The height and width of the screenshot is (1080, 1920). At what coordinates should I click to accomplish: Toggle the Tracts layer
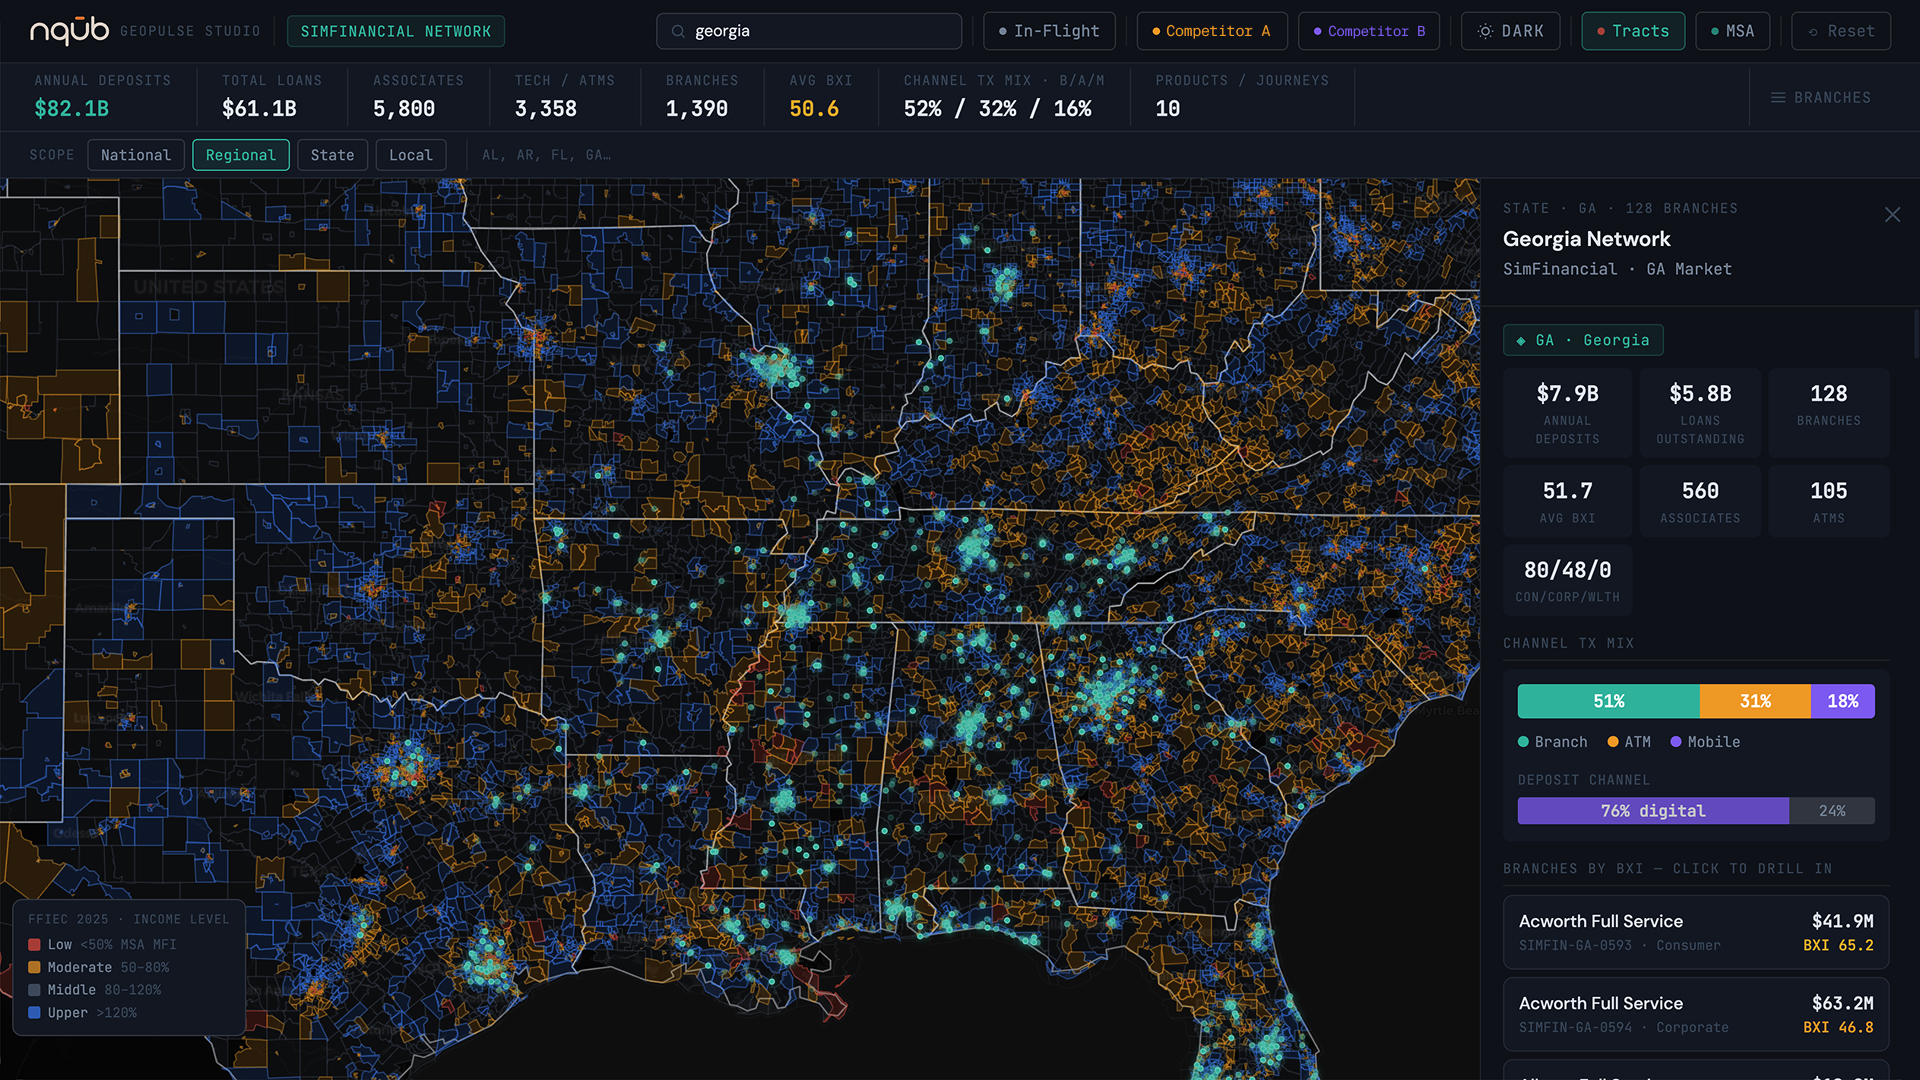(1633, 31)
